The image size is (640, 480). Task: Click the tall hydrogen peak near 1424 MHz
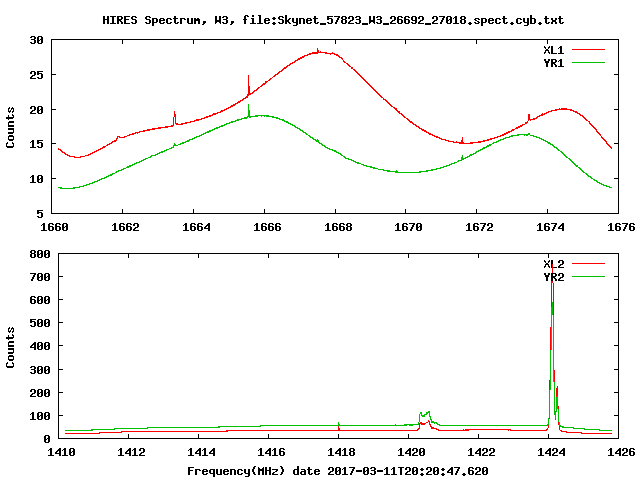tap(552, 347)
